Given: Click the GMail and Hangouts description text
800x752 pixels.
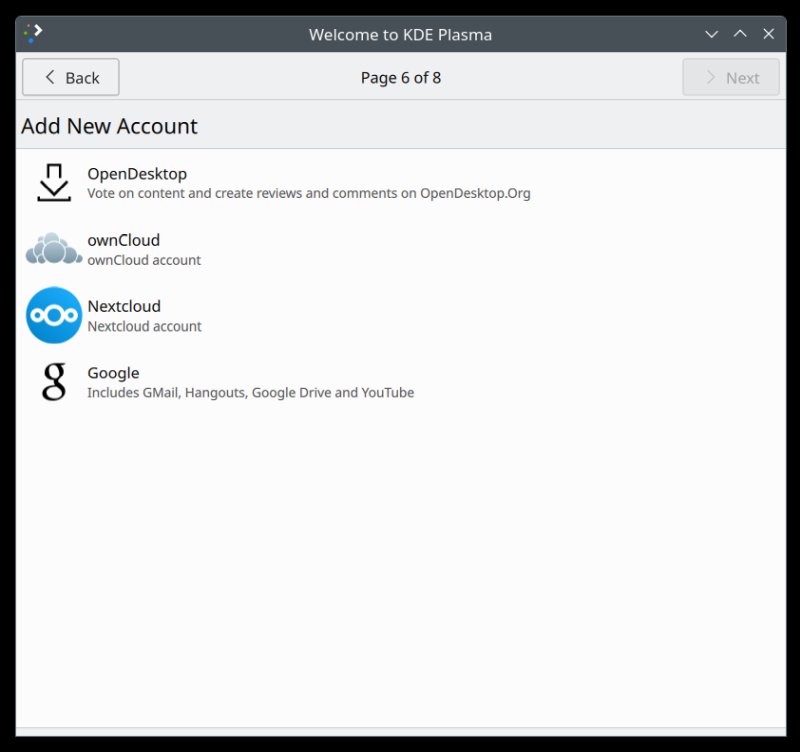Looking at the screenshot, I should tap(250, 392).
